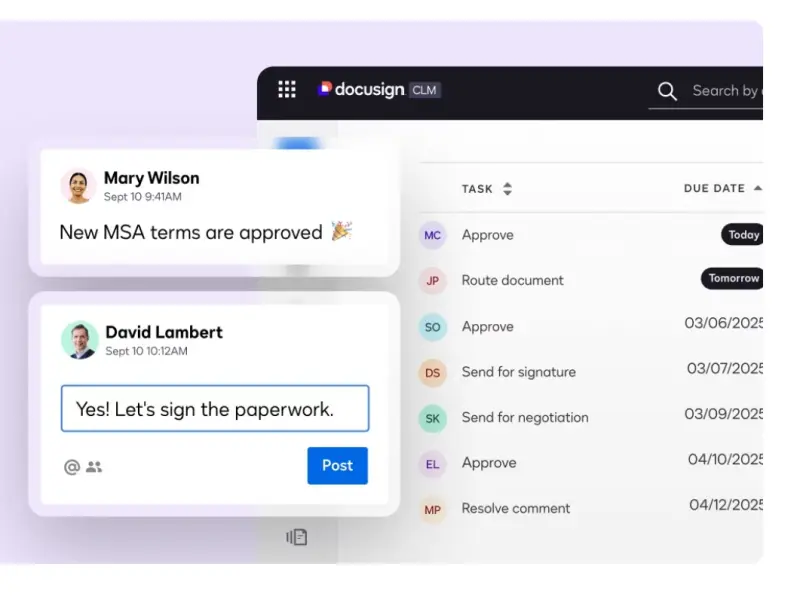Open the app launcher grid icon
The height and width of the screenshot is (600, 800).
(287, 90)
